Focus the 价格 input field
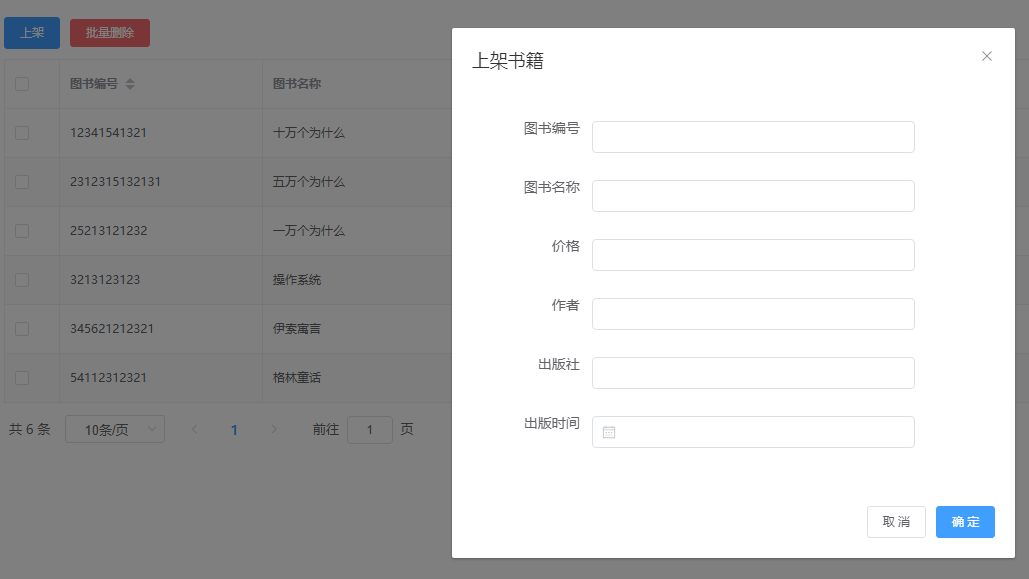 click(x=753, y=255)
